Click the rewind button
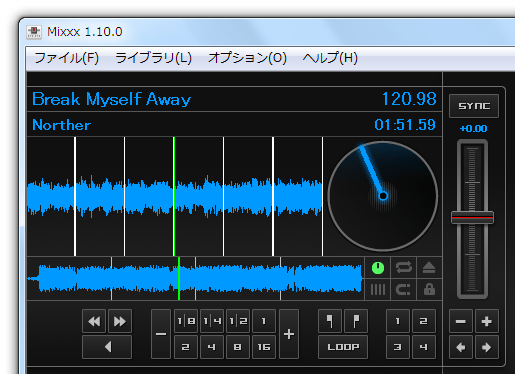This screenshot has height=374, width=515. click(x=94, y=321)
